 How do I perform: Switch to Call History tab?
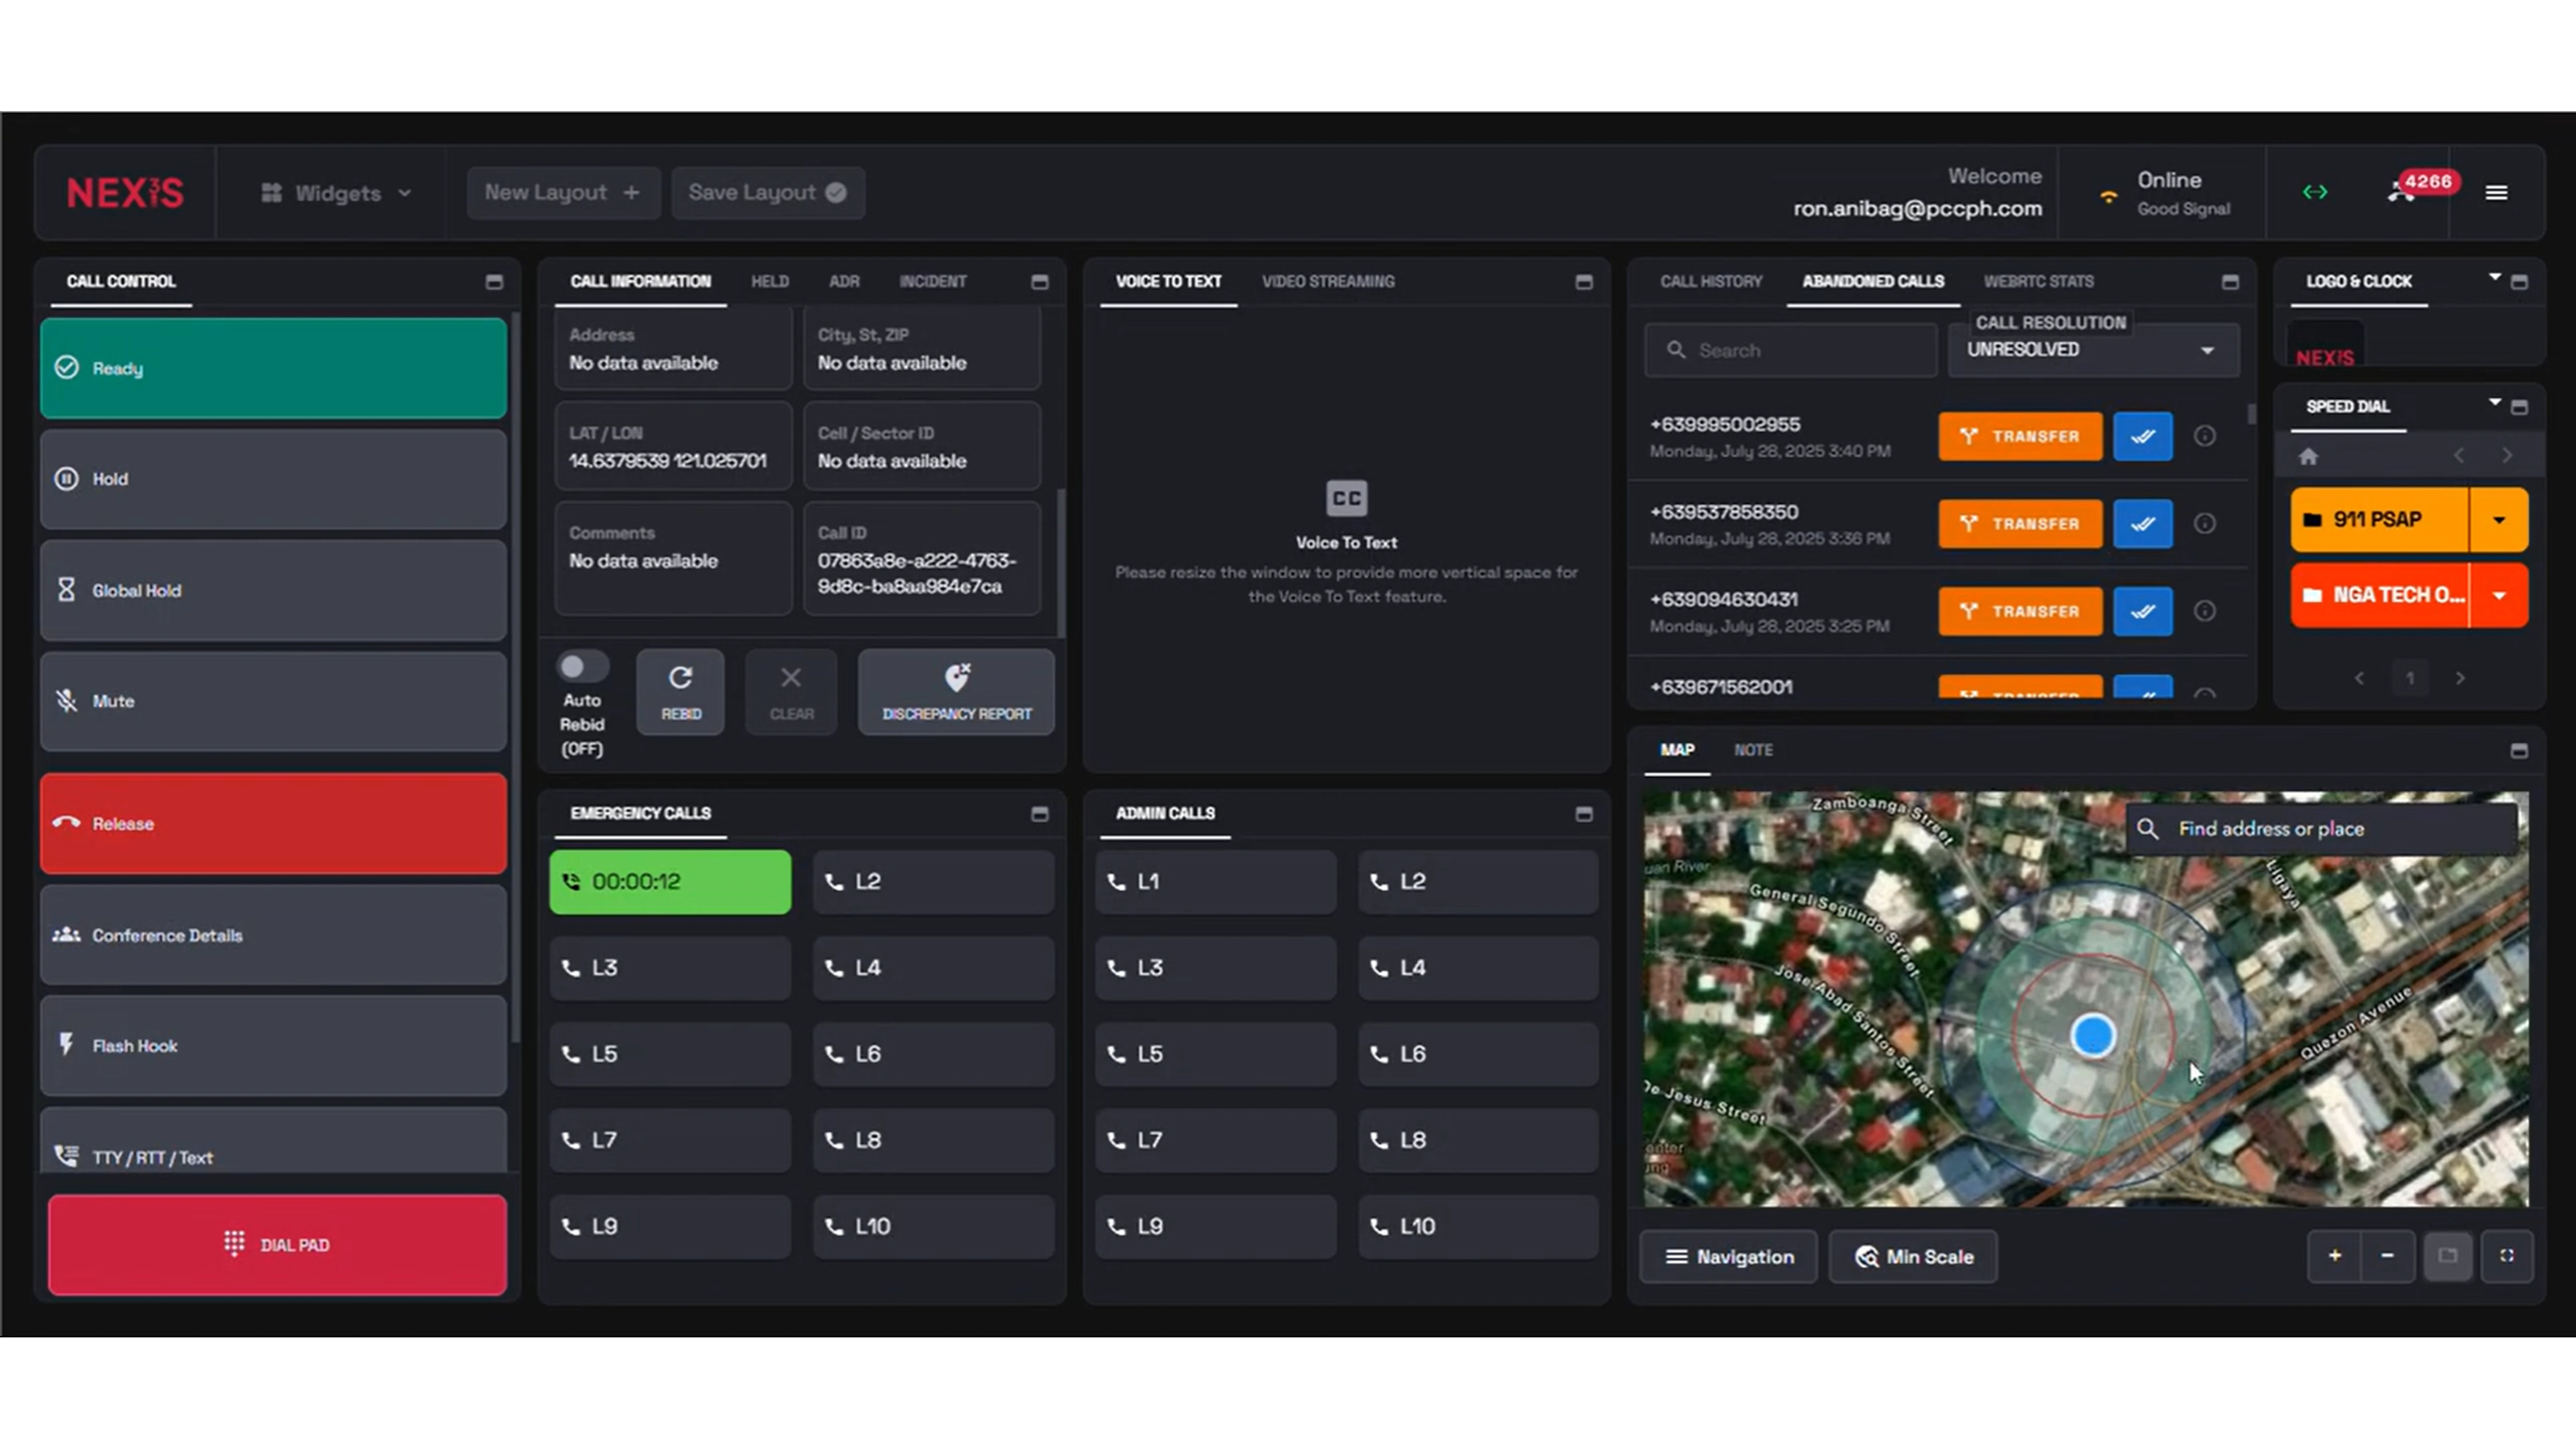[1711, 281]
